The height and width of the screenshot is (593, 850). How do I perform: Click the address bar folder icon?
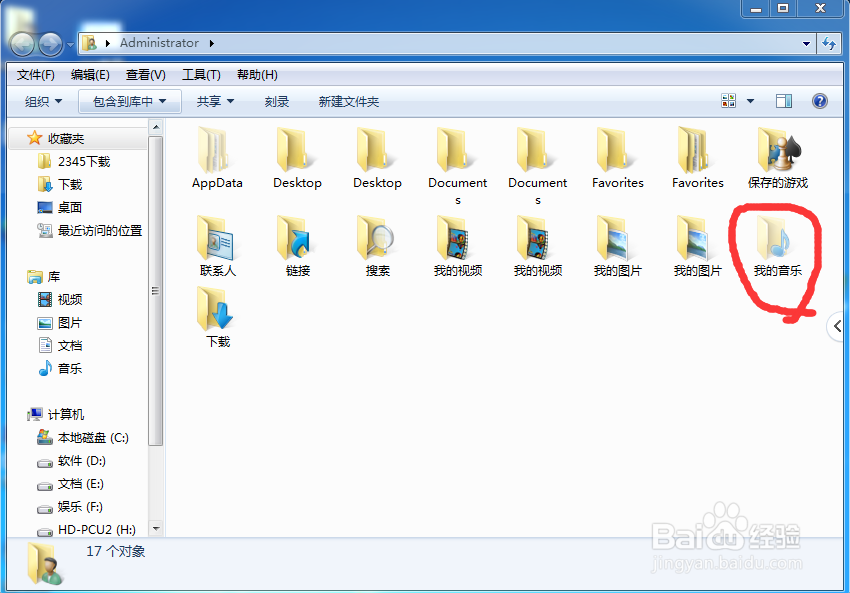point(90,43)
